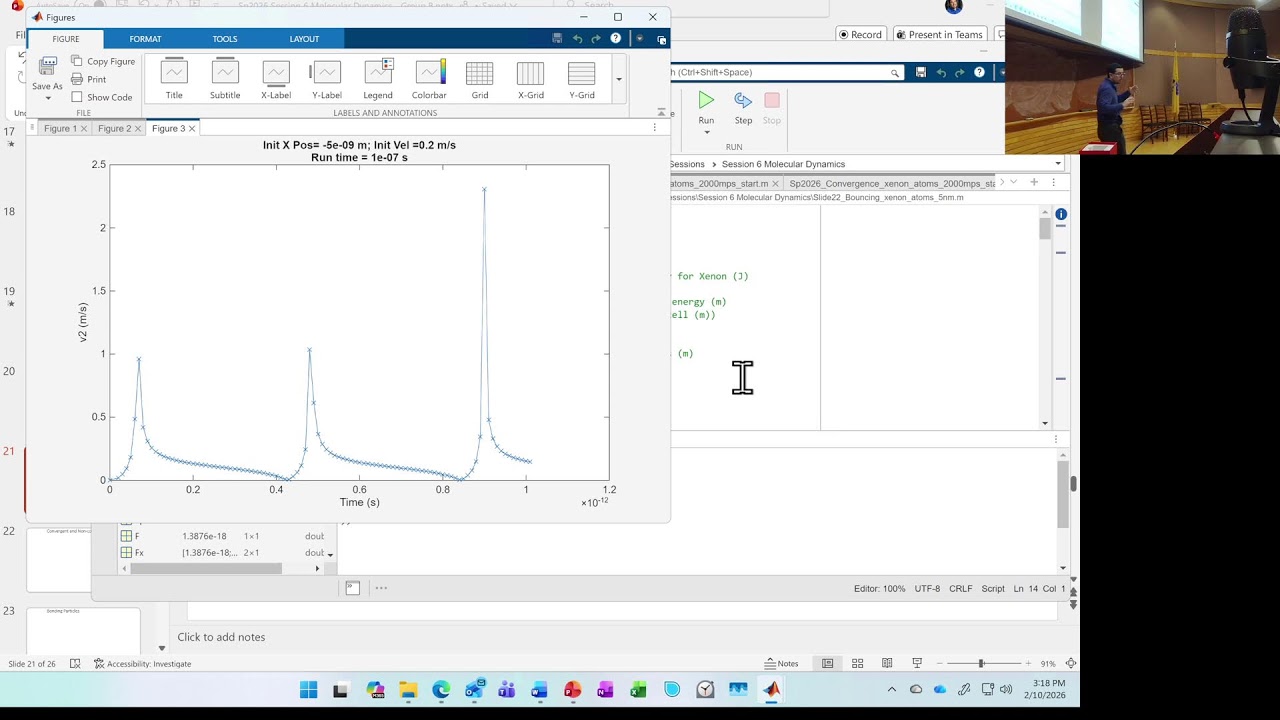Open PowerPoint from the taskbar
1280x720 pixels.
pyautogui.click(x=573, y=690)
